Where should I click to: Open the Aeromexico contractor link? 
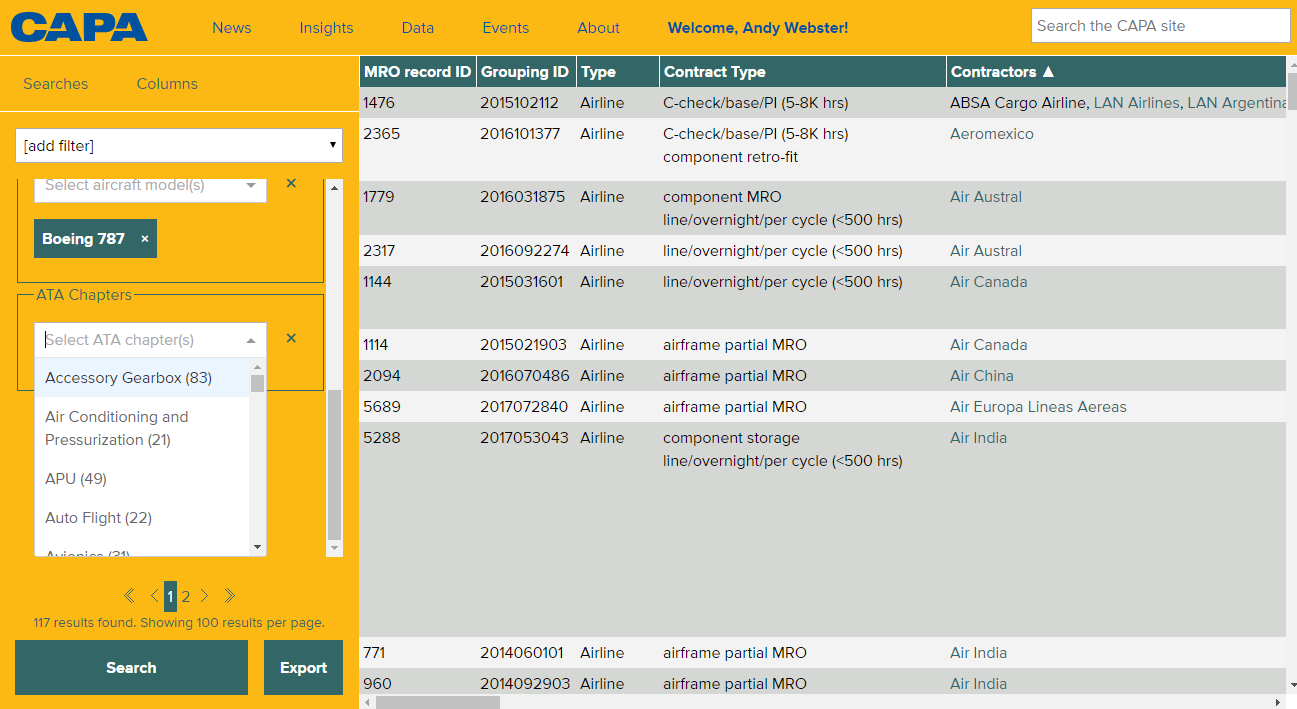[992, 134]
